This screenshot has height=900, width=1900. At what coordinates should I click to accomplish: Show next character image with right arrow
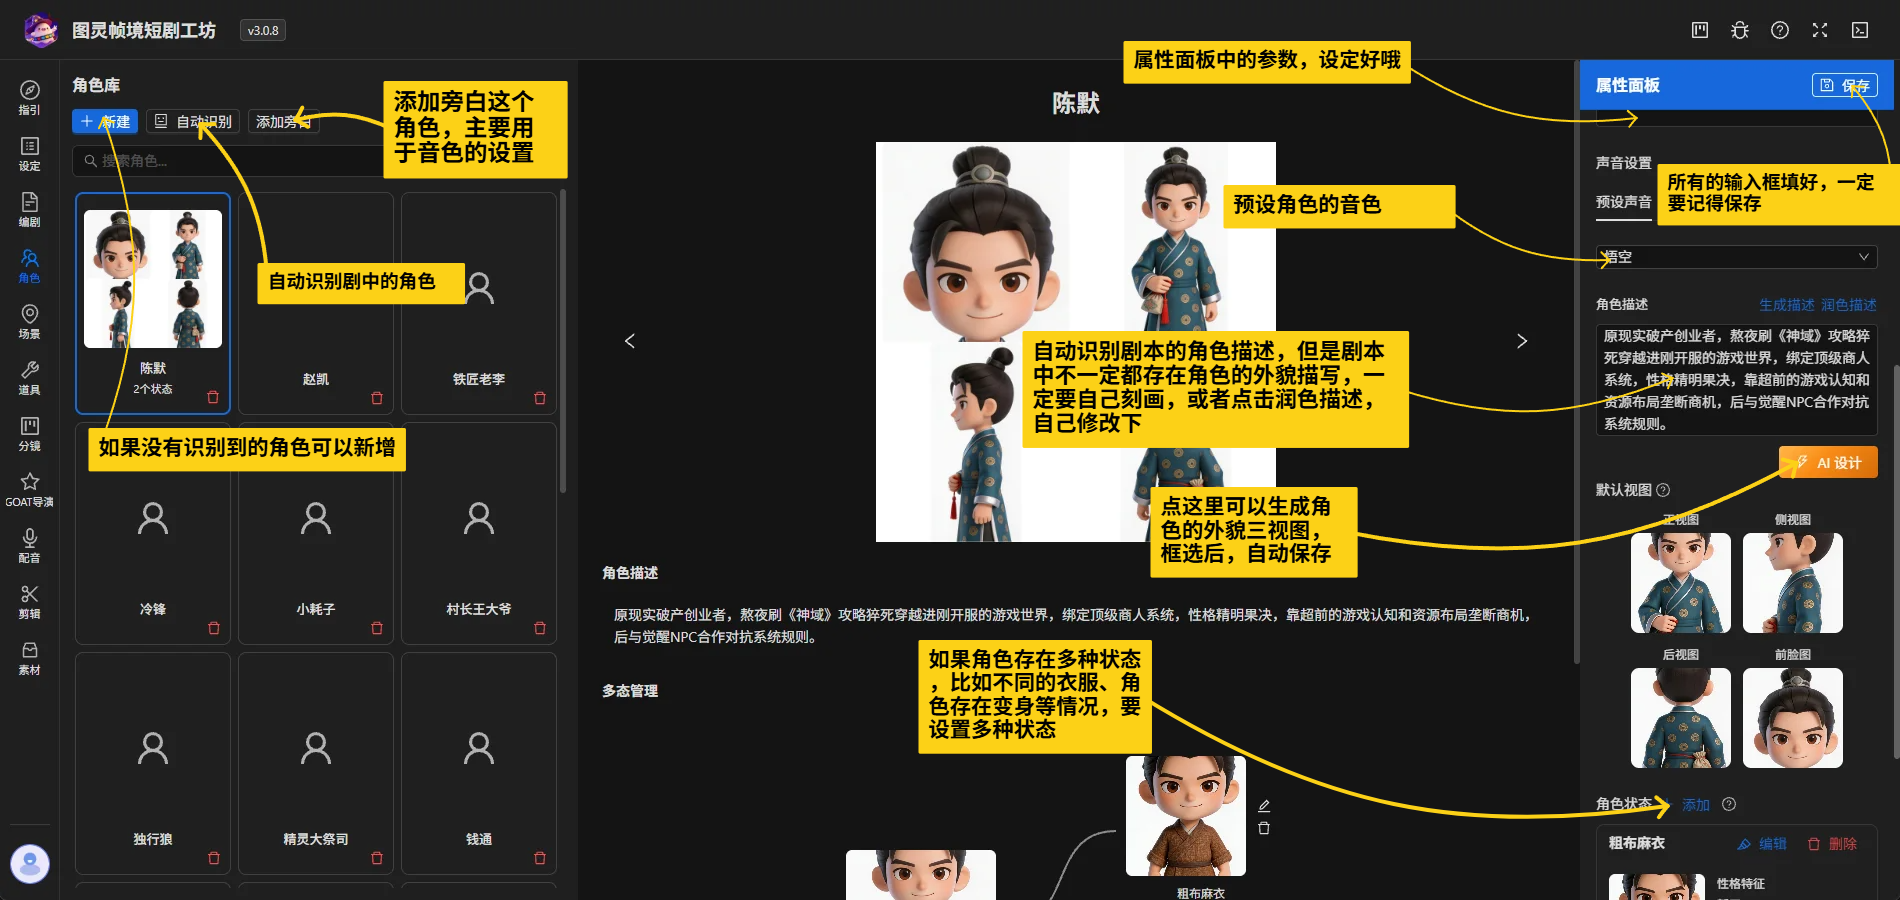(x=1522, y=341)
